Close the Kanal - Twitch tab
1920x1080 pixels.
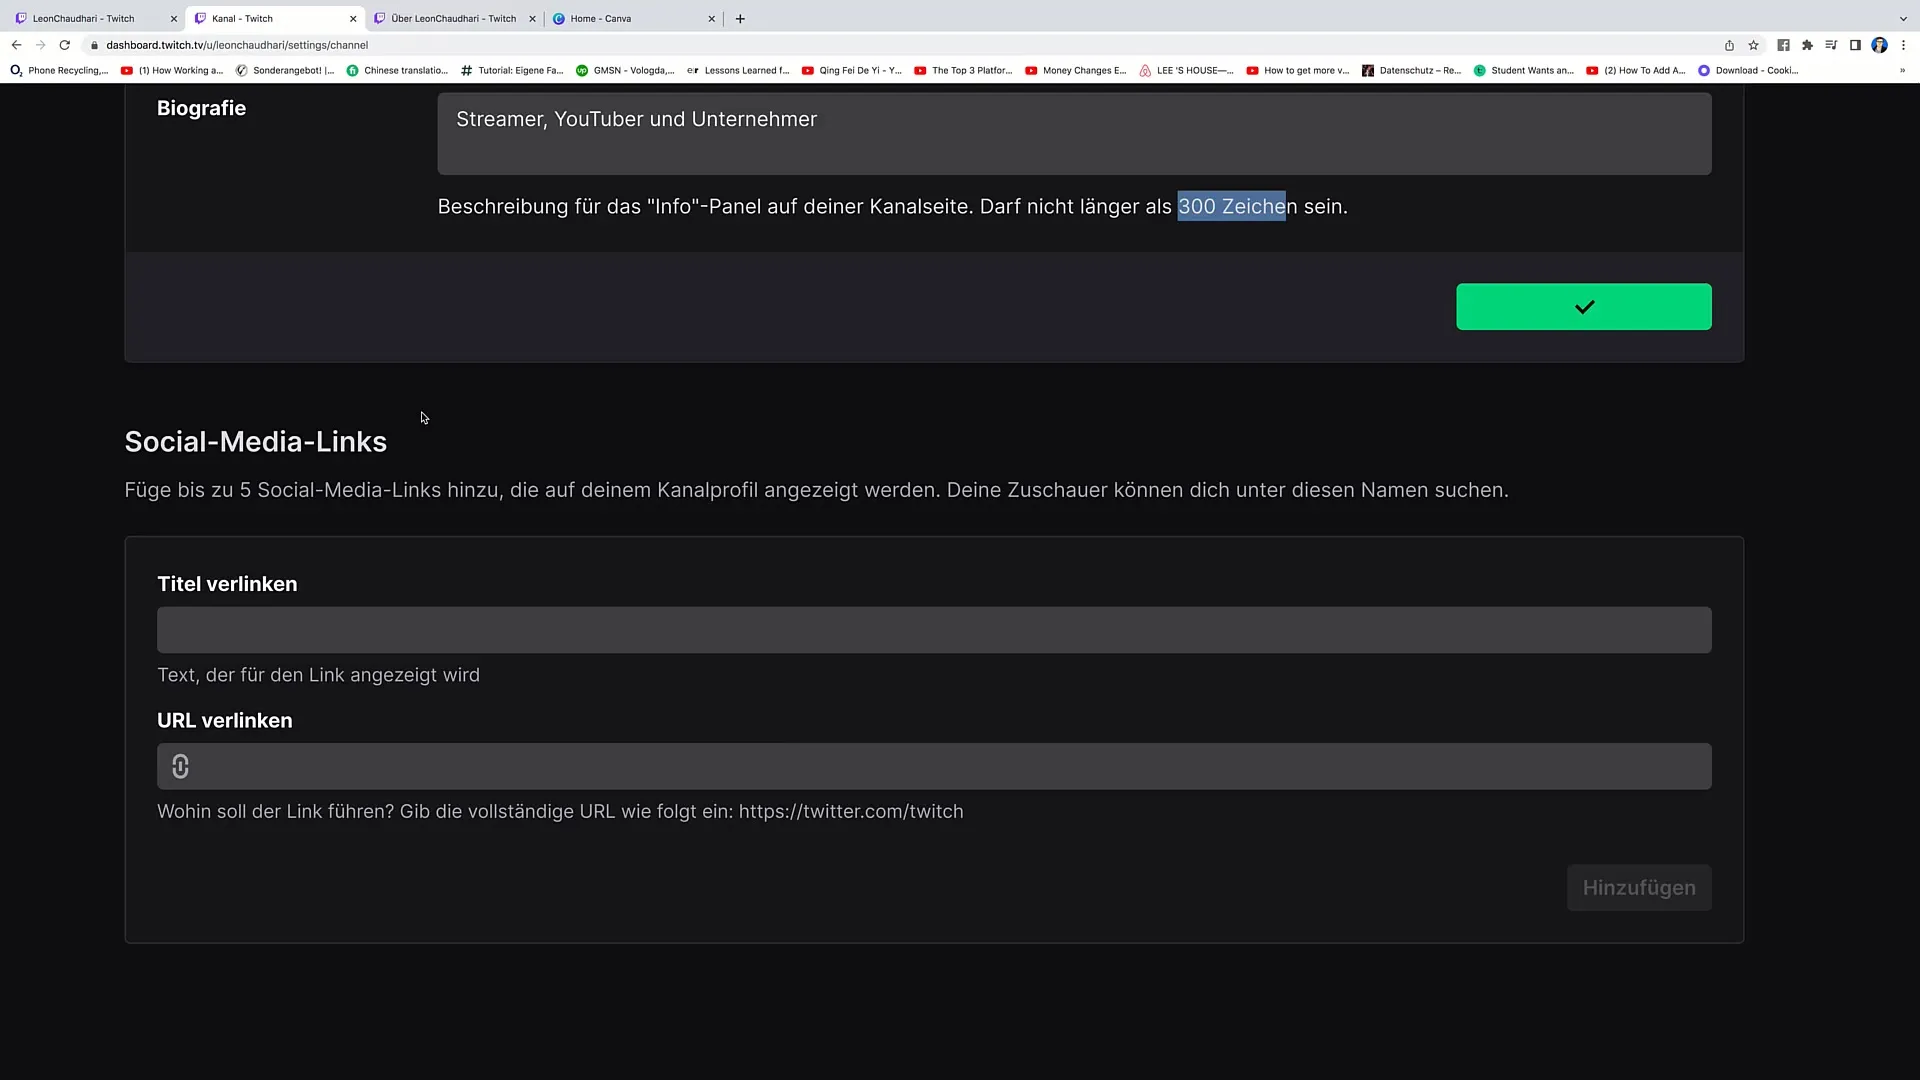(x=353, y=19)
